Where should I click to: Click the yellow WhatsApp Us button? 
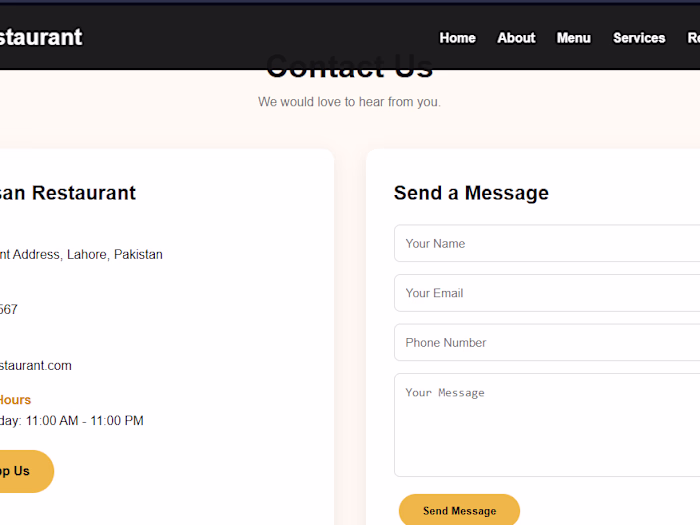tap(27, 471)
